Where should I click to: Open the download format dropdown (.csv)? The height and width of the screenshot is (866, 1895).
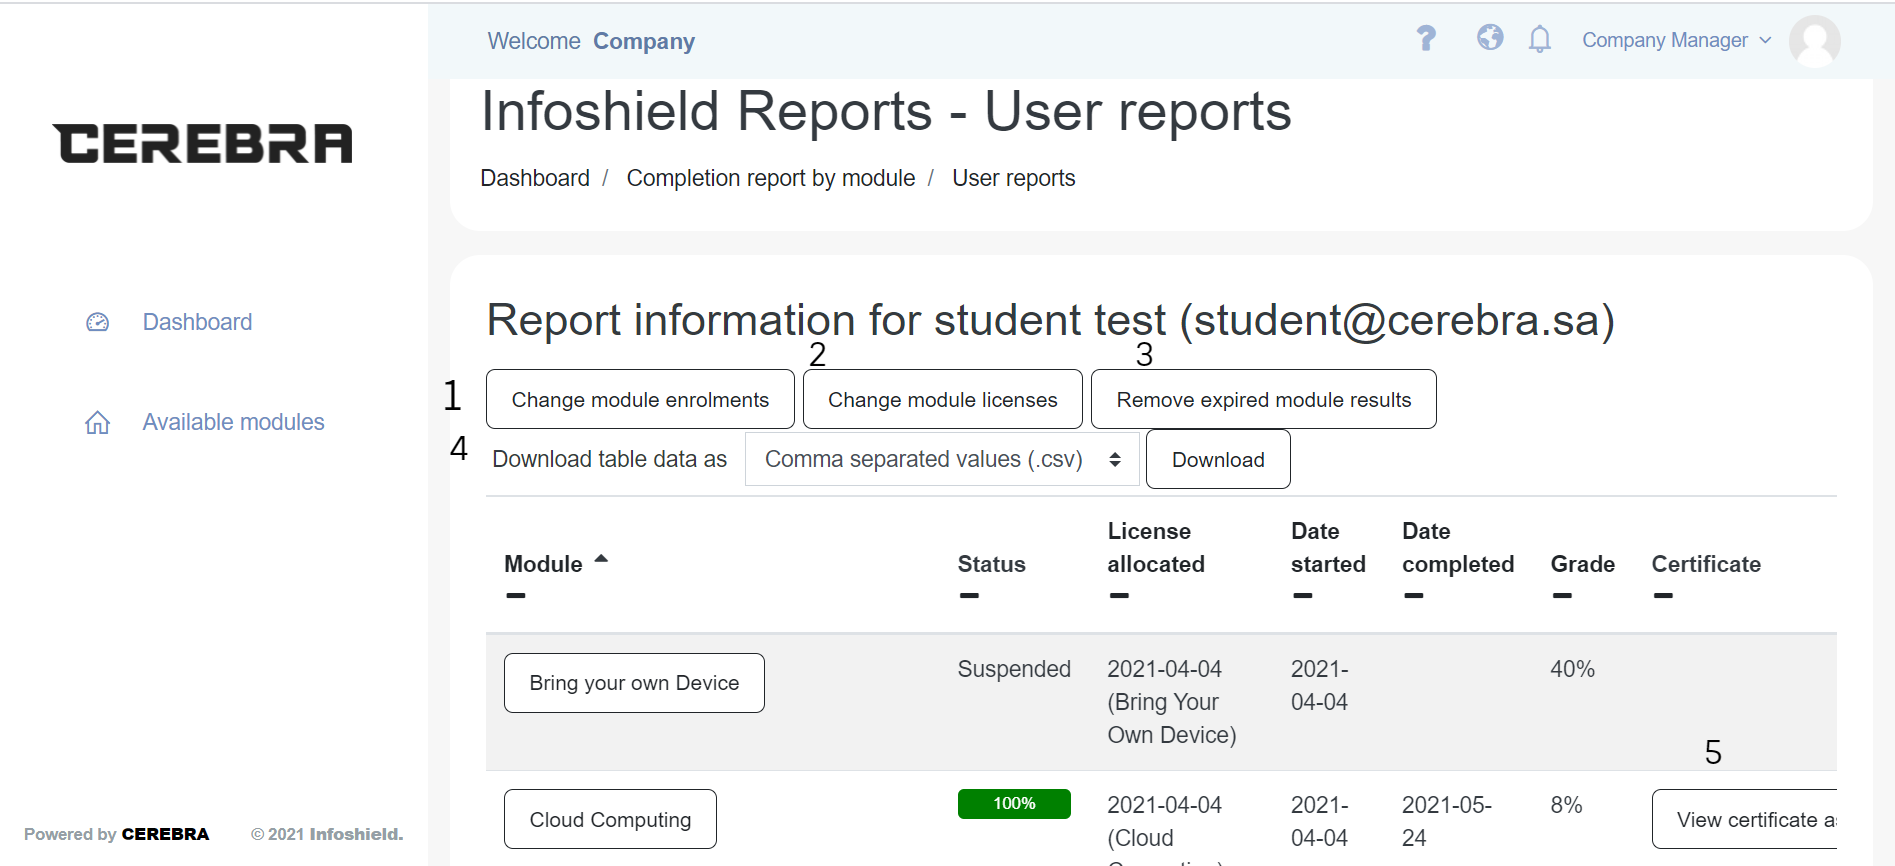point(942,459)
